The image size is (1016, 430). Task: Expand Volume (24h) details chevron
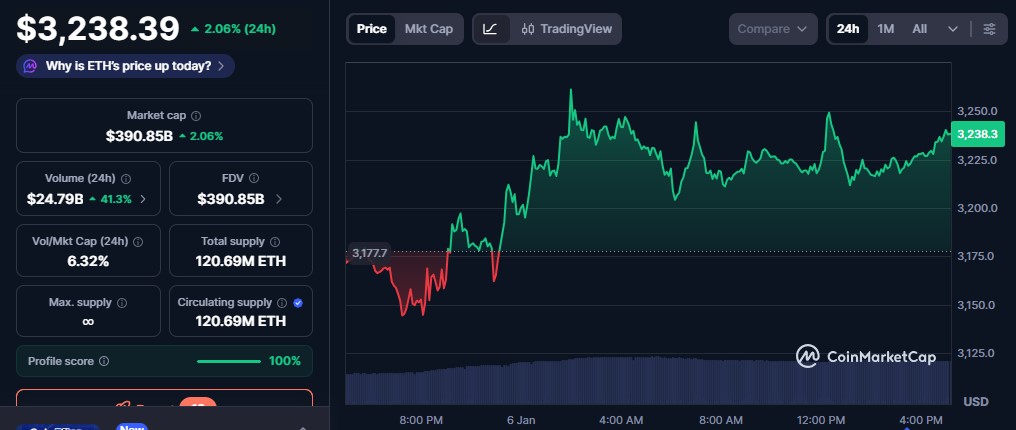(x=142, y=199)
